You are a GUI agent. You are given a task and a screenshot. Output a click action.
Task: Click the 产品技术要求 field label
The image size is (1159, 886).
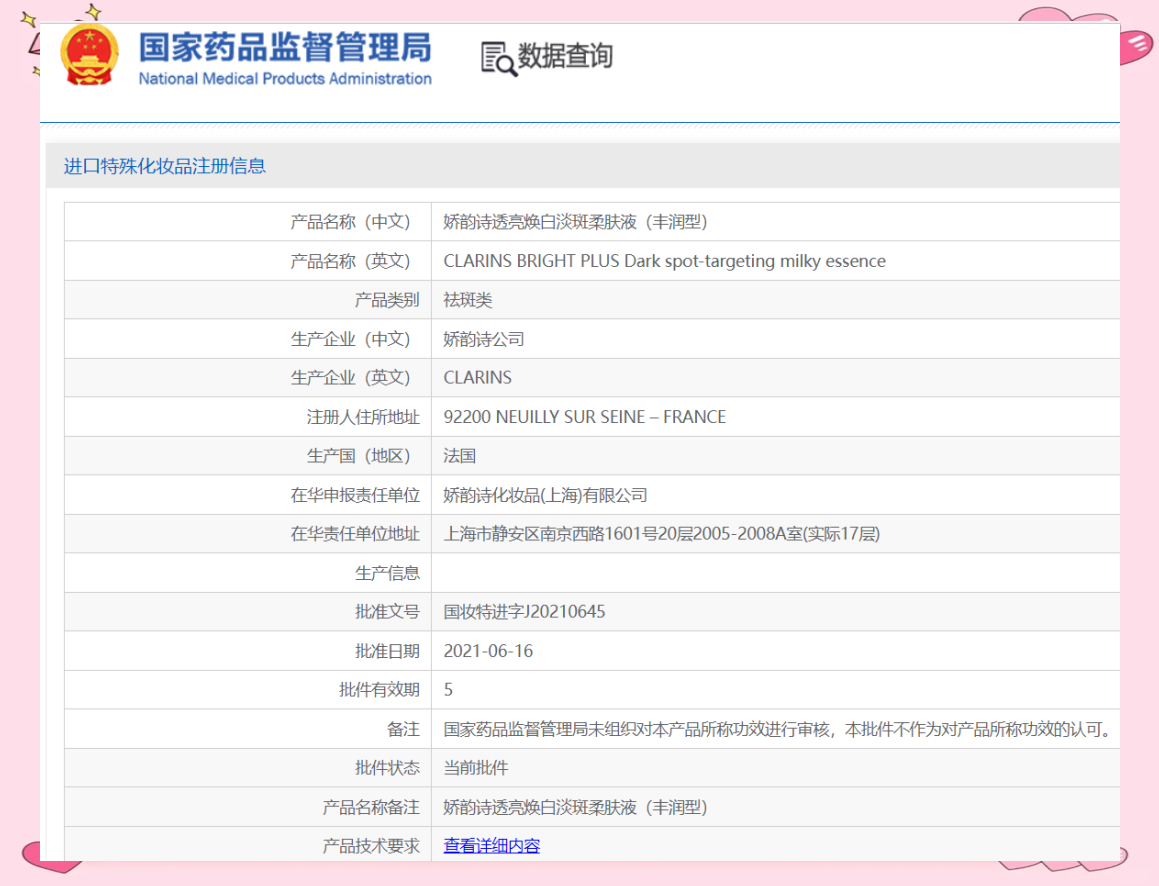click(x=371, y=845)
